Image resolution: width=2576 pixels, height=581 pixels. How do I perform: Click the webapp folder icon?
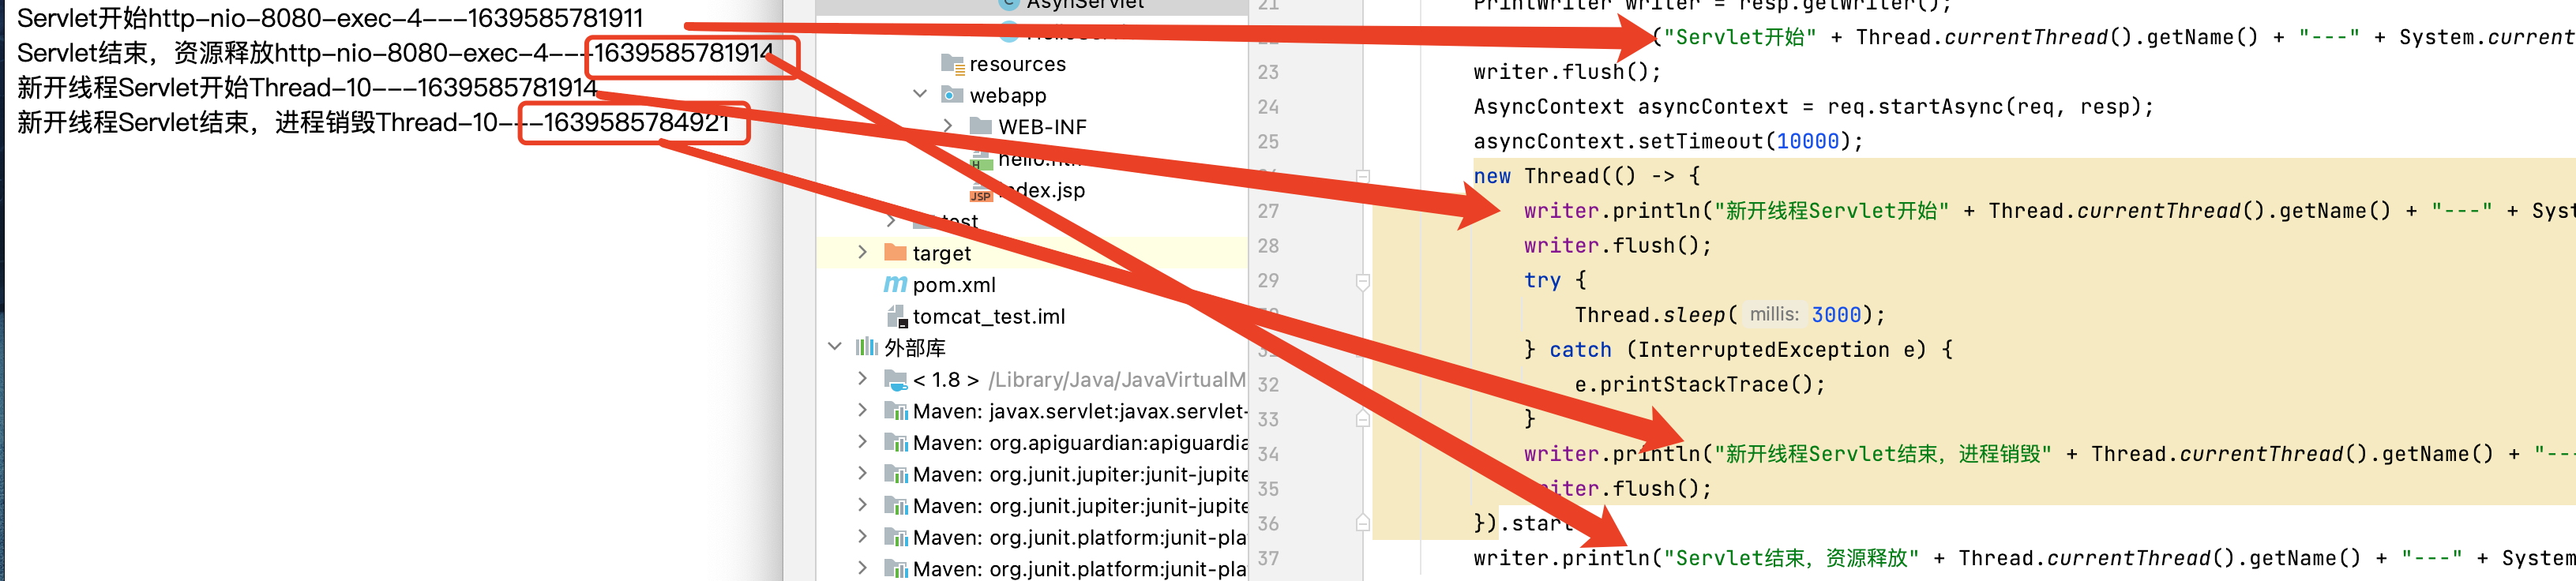952,96
